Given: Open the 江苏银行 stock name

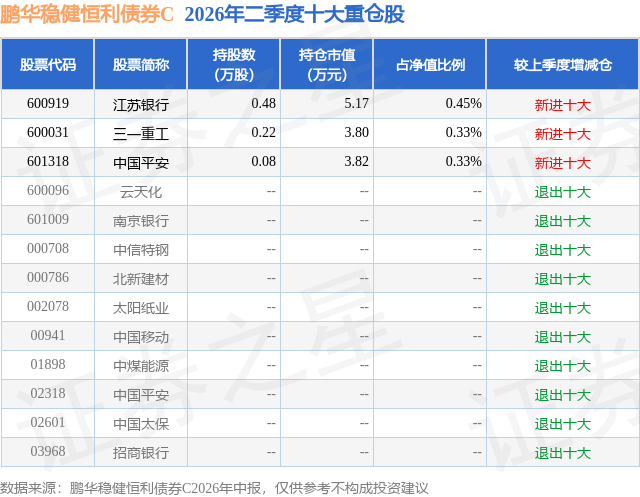Looking at the screenshot, I should 141,104.
